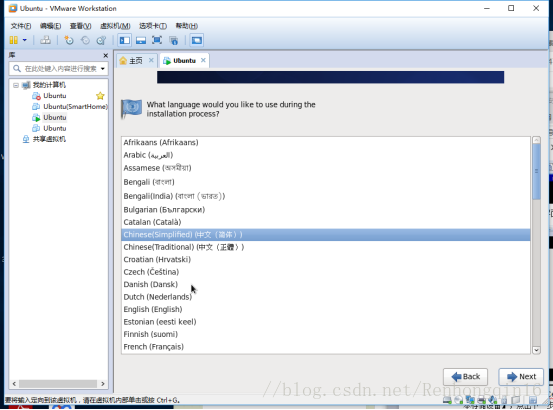553x410 pixels.
Task: Click language list scroll up arrow
Action: [x=536, y=140]
